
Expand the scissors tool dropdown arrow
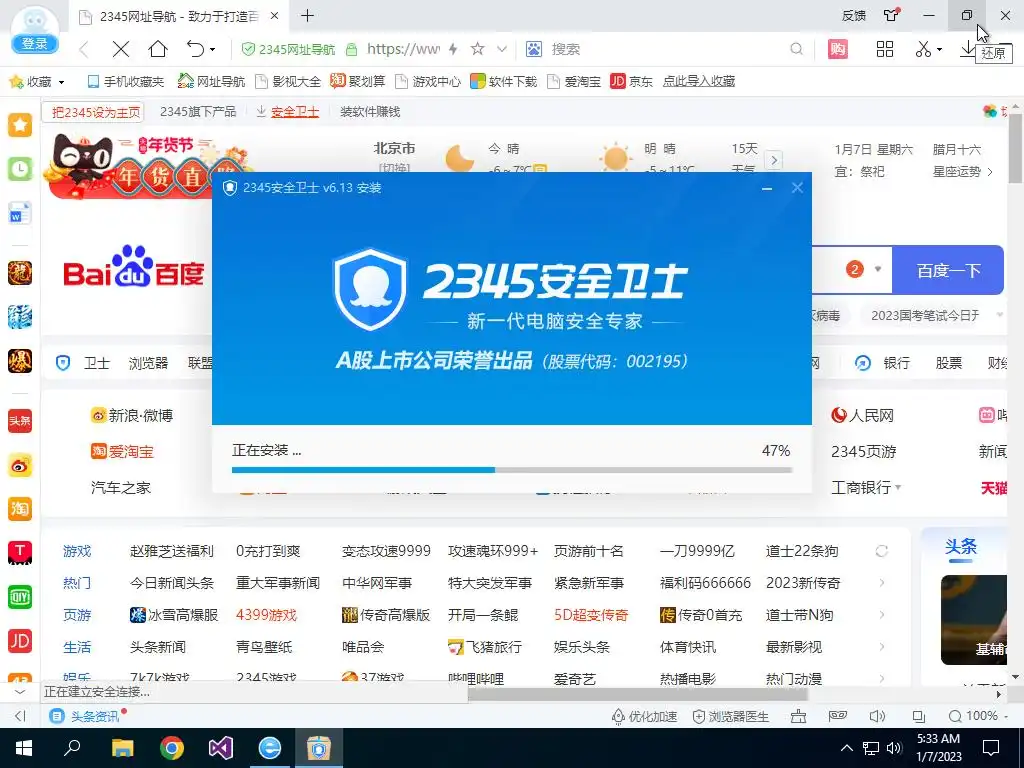[939, 50]
